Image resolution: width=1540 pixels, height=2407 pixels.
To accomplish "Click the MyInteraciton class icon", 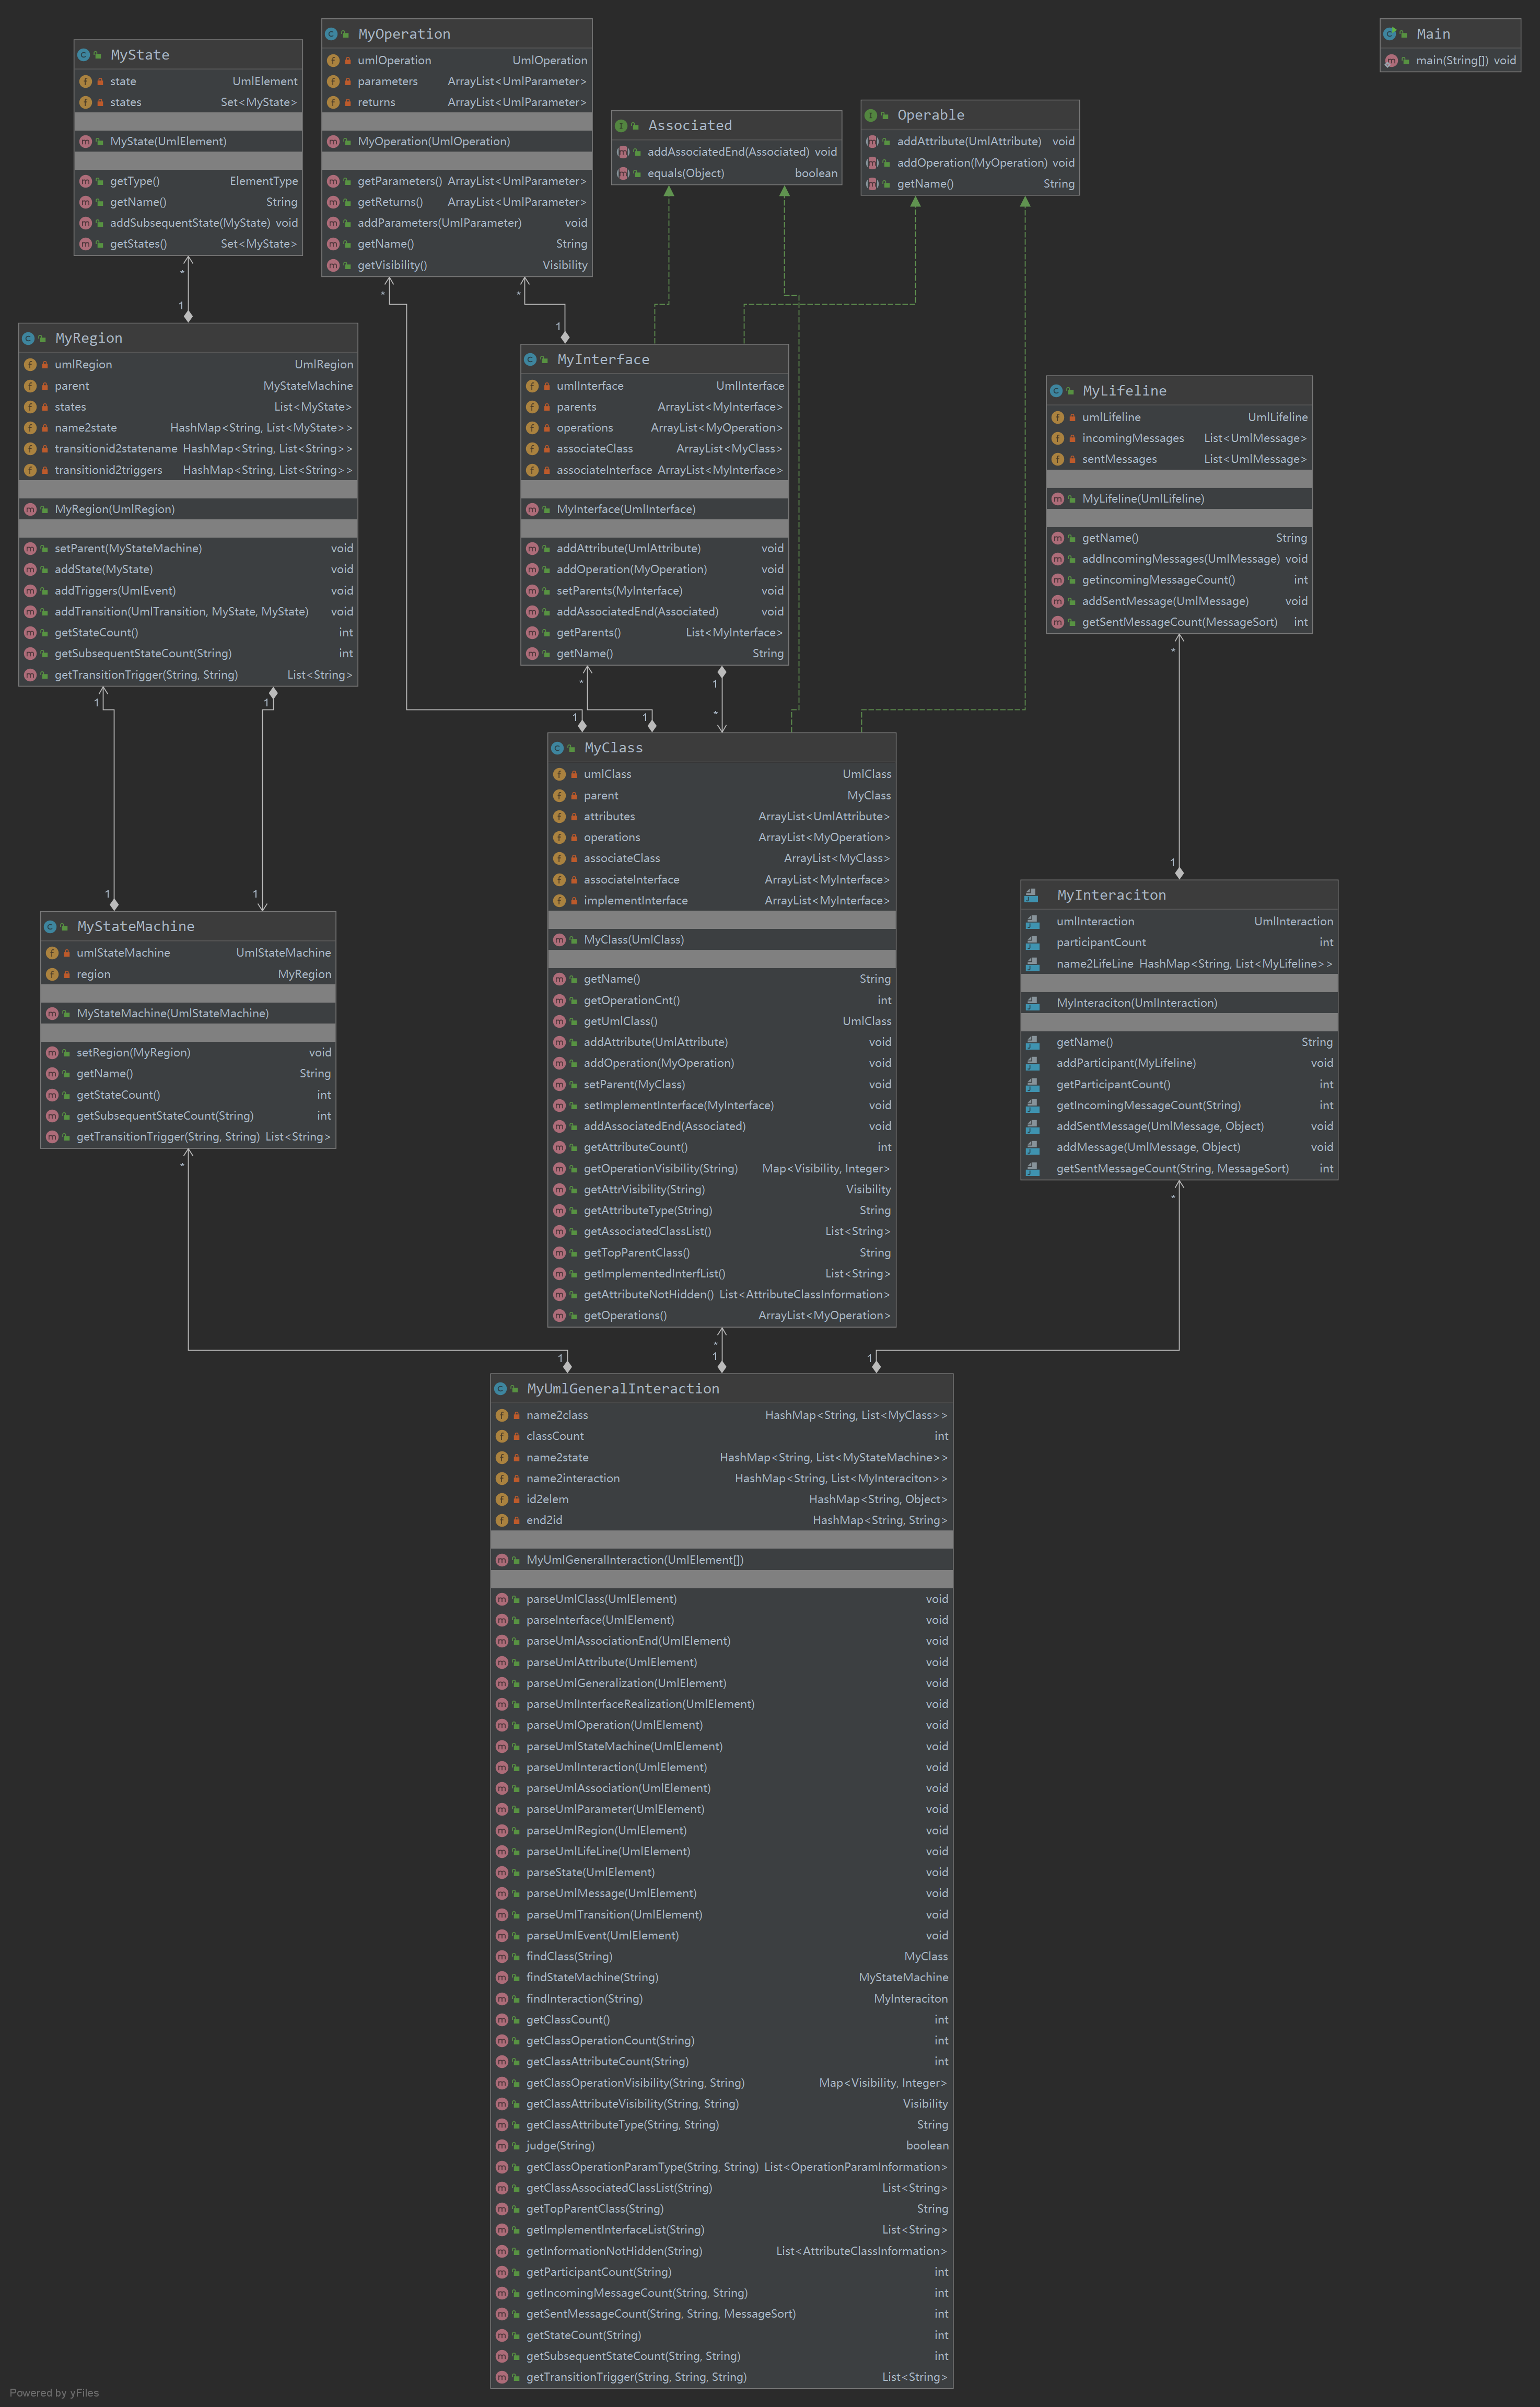I will pos(1031,895).
